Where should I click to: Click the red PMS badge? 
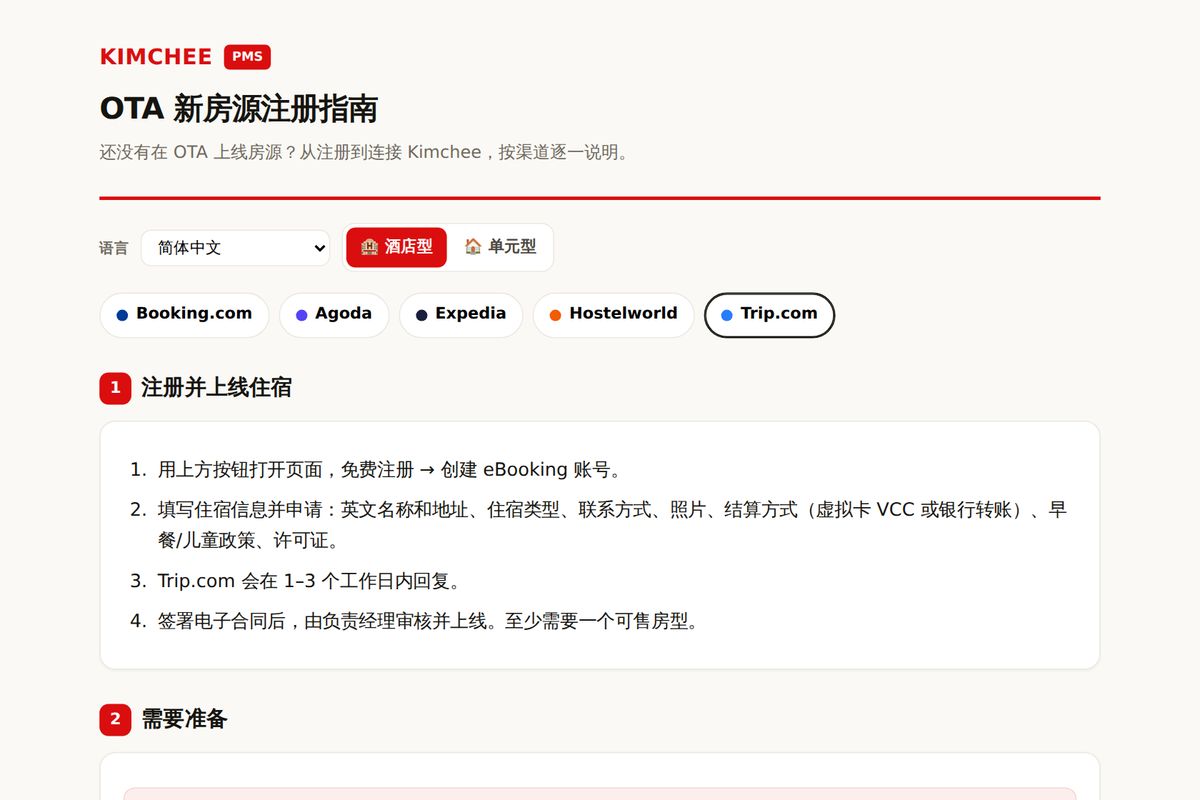(247, 57)
